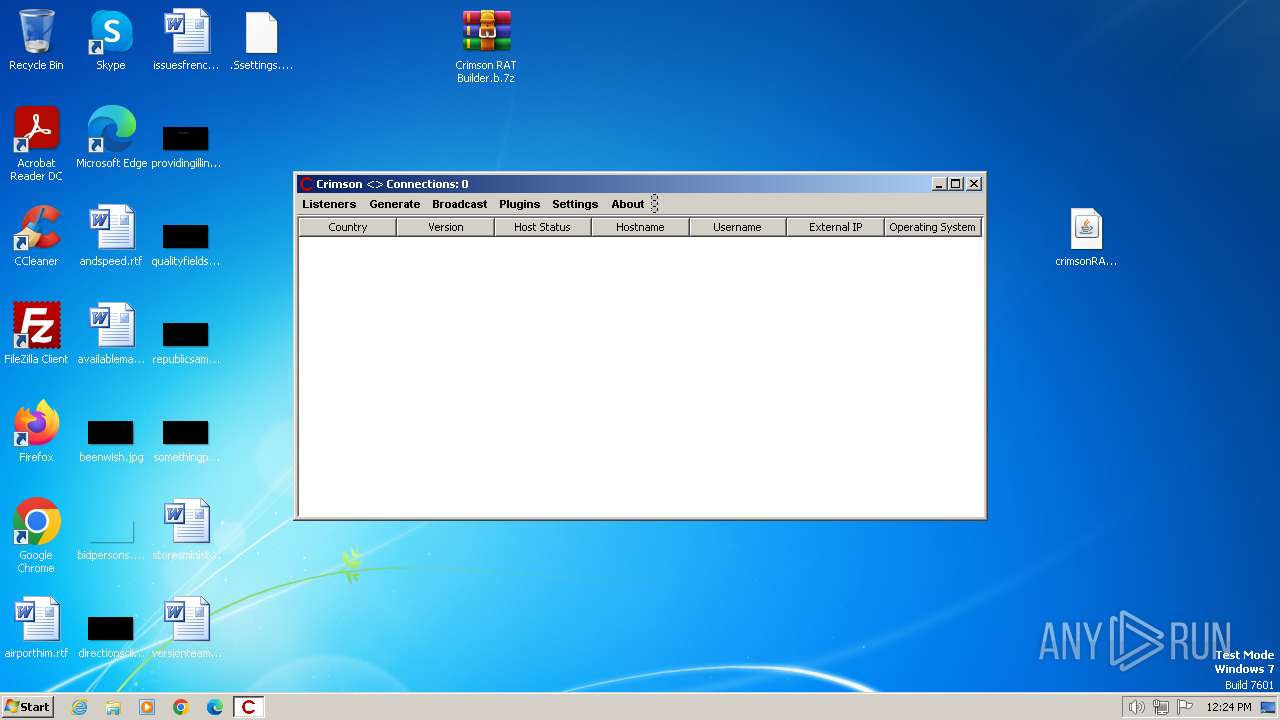Screen dimensions: 1280x720
Task: Select the FileZilla Client shortcut
Action: 36,334
